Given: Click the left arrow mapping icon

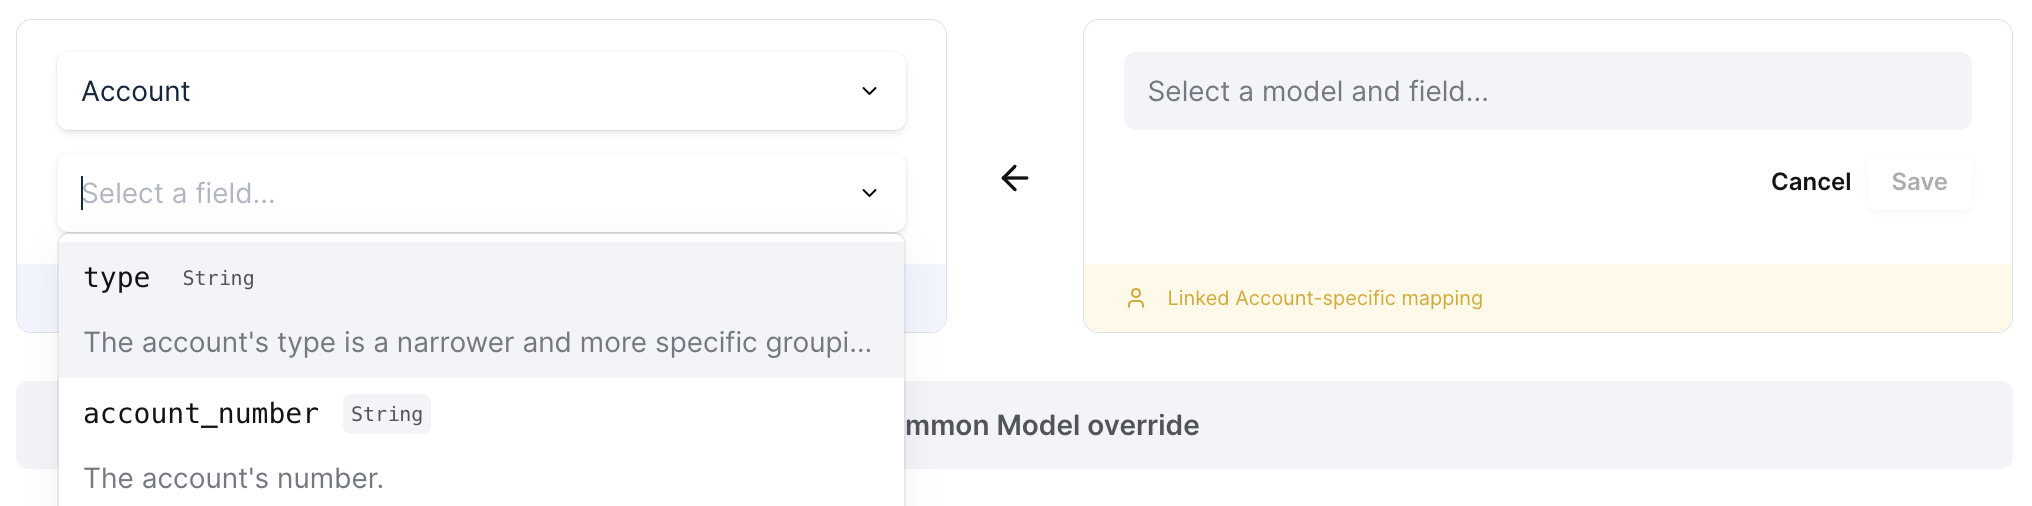Looking at the screenshot, I should [1015, 178].
